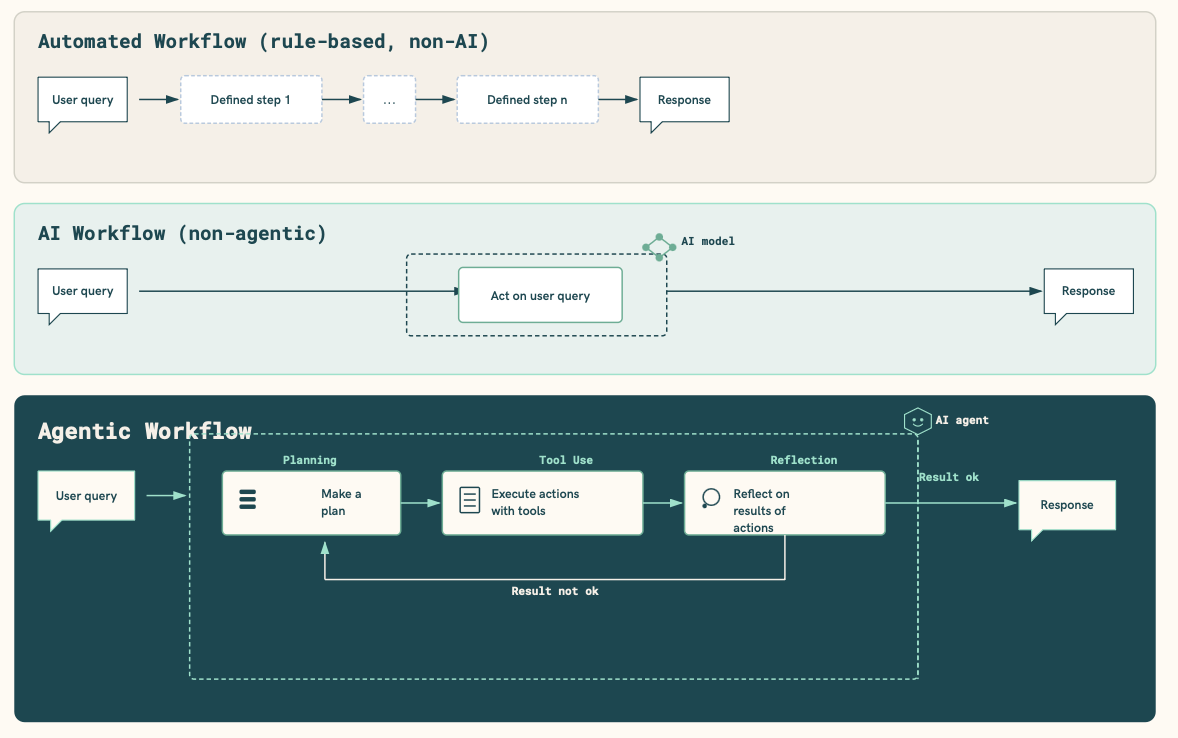Select the Act on user query box
Image resolution: width=1178 pixels, height=738 pixels.
click(540, 295)
